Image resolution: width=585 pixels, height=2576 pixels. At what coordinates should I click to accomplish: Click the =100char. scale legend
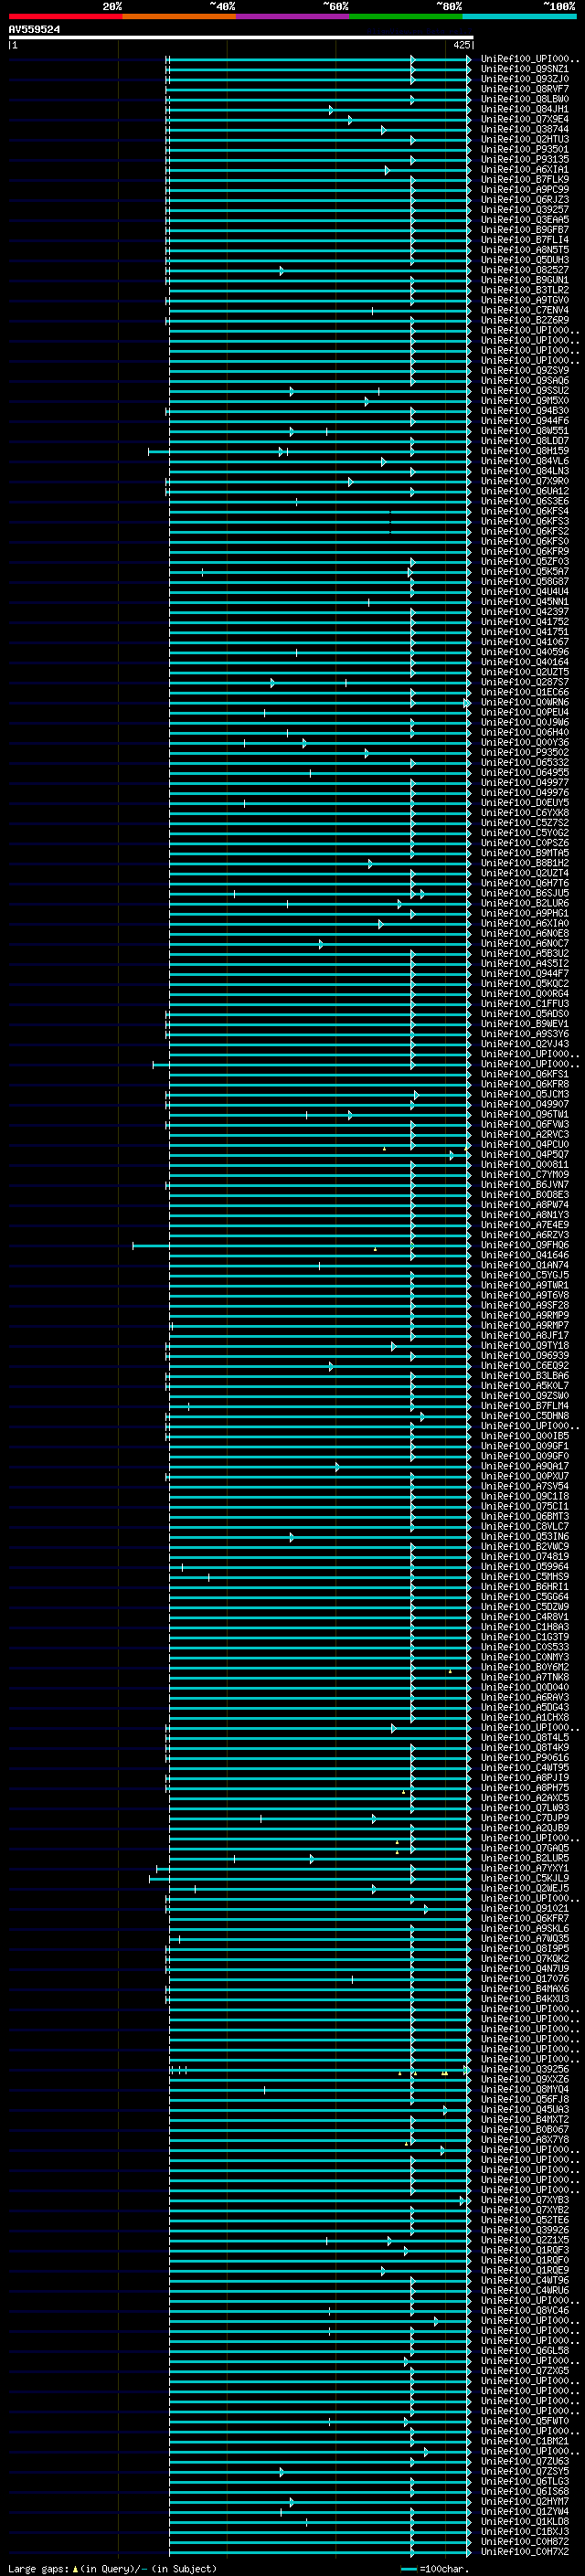coord(434,2568)
